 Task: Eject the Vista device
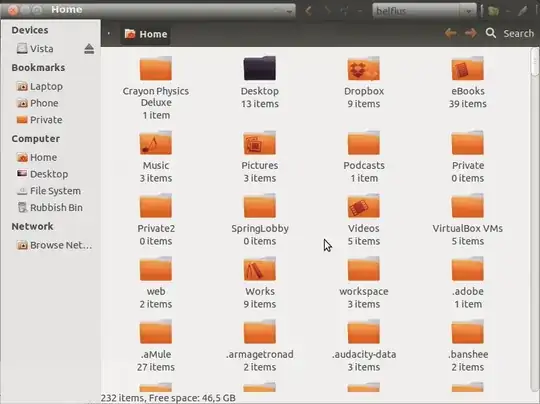(89, 49)
